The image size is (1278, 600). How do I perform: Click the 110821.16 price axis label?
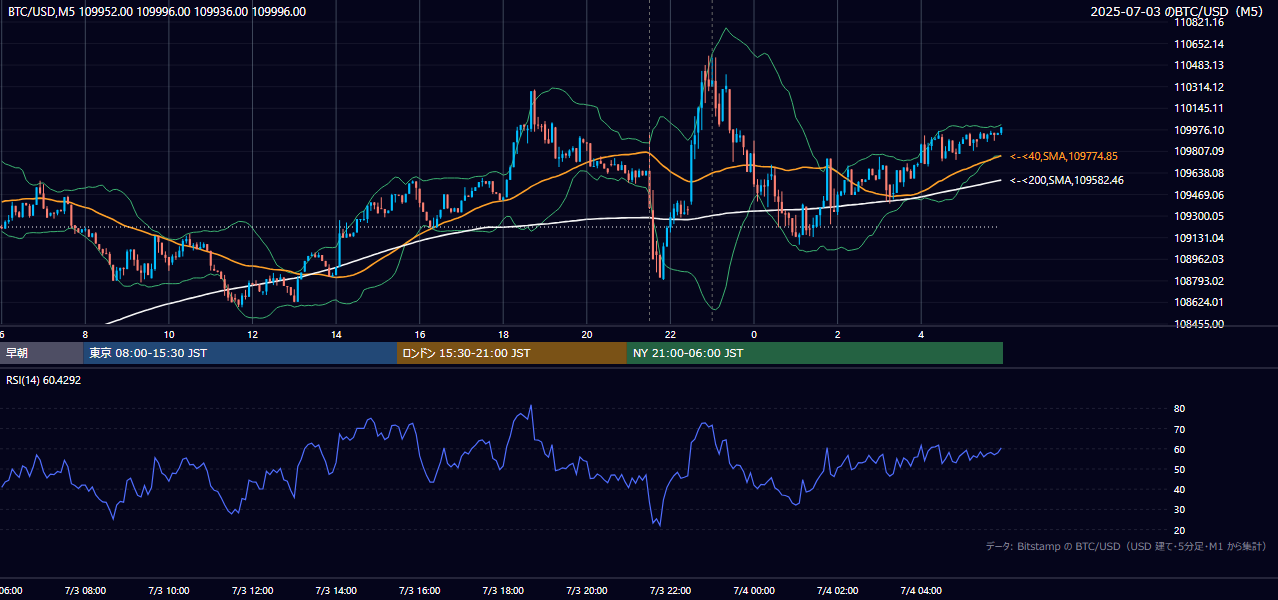(1200, 22)
